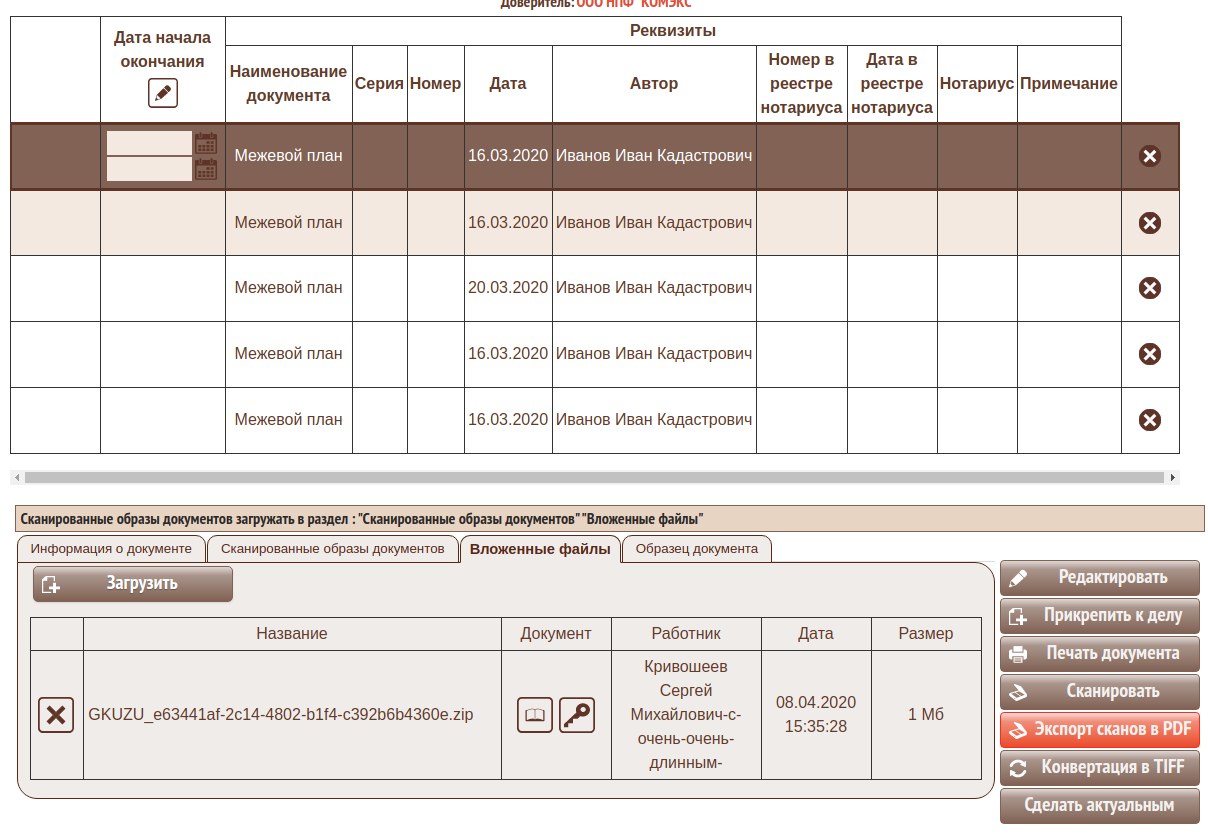Screen dimensions: 1208x834
Task: Open the lower calendar picker in highlighted row
Action: [206, 169]
